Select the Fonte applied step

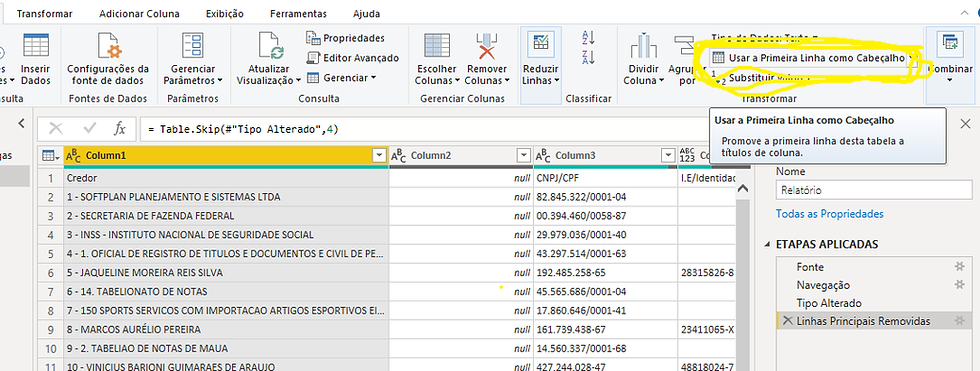pos(810,267)
